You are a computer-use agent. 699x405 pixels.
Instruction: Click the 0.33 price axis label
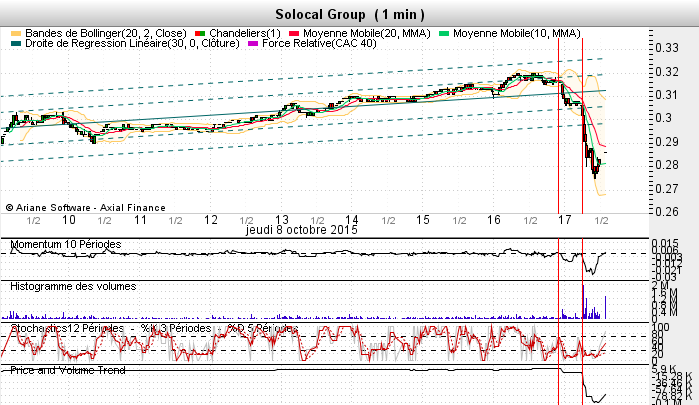(667, 48)
